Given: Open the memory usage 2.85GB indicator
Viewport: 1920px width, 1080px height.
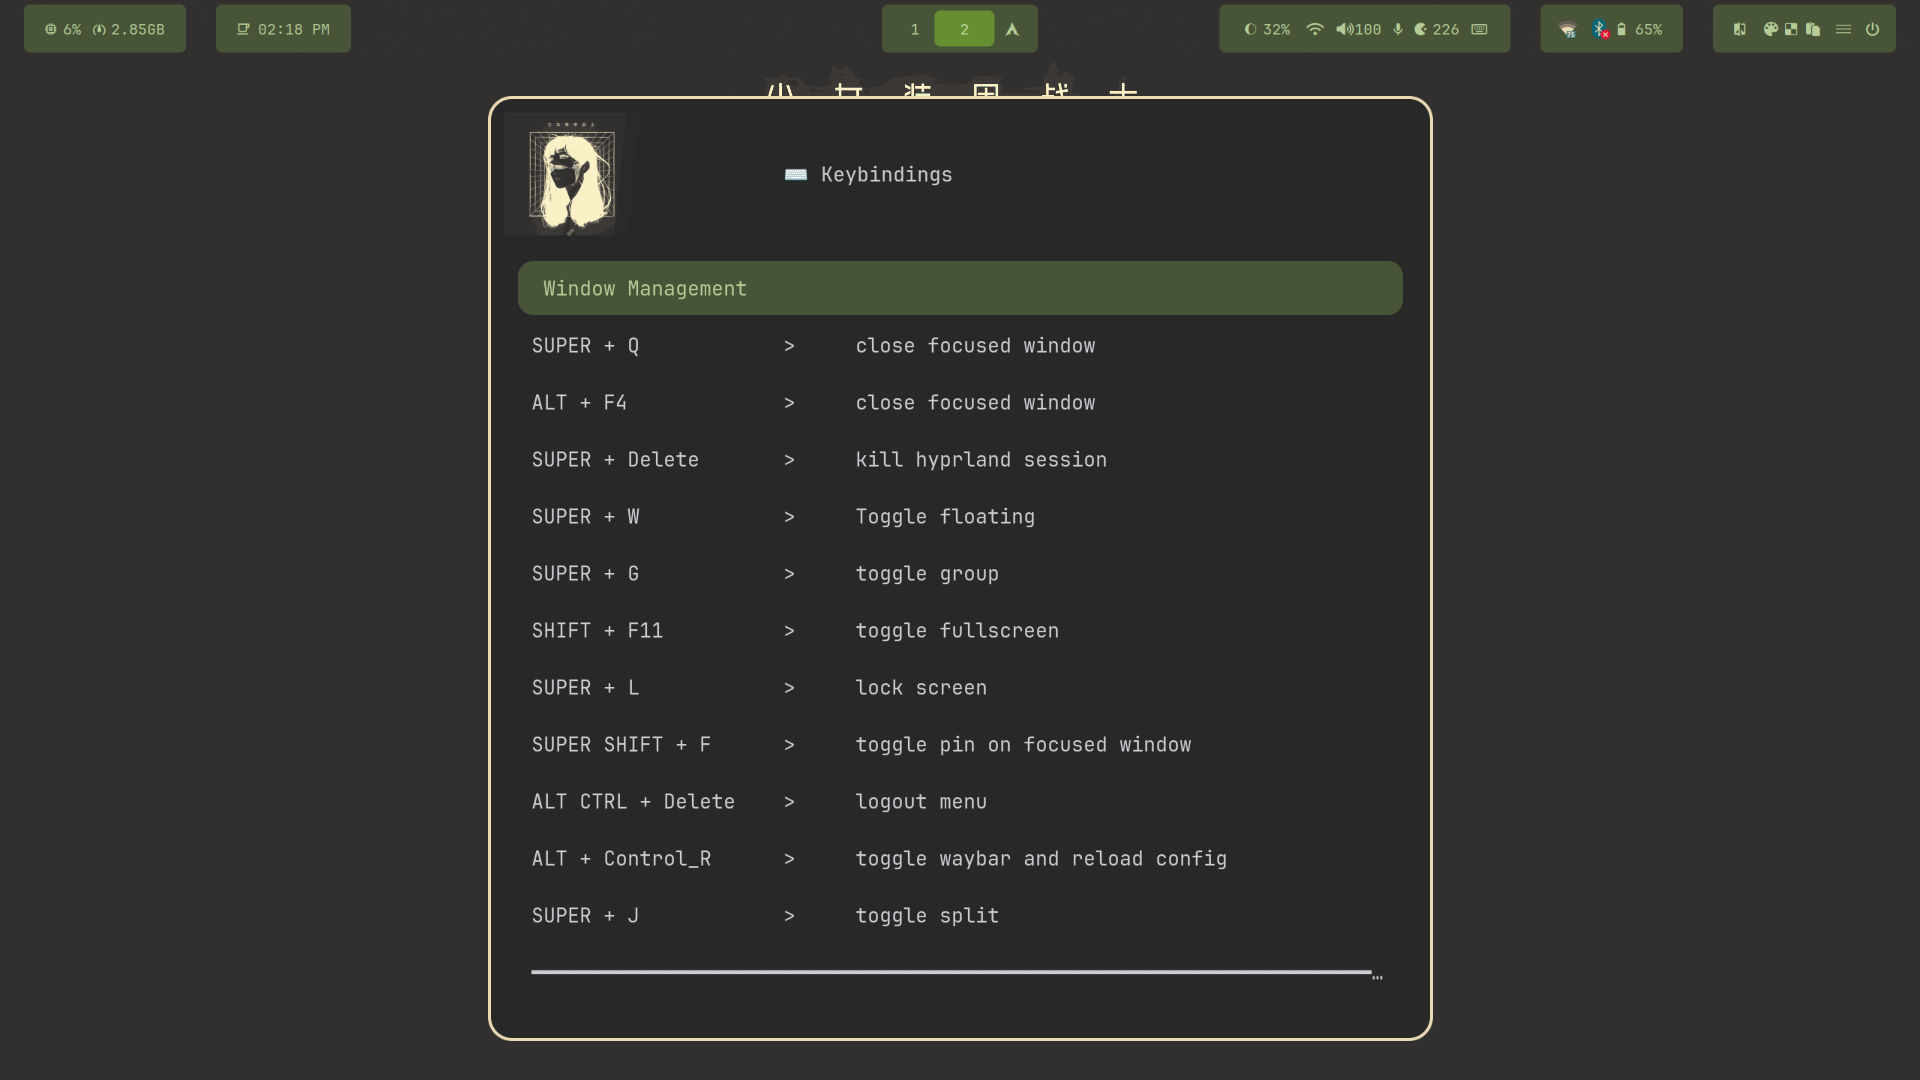Looking at the screenshot, I should (129, 29).
